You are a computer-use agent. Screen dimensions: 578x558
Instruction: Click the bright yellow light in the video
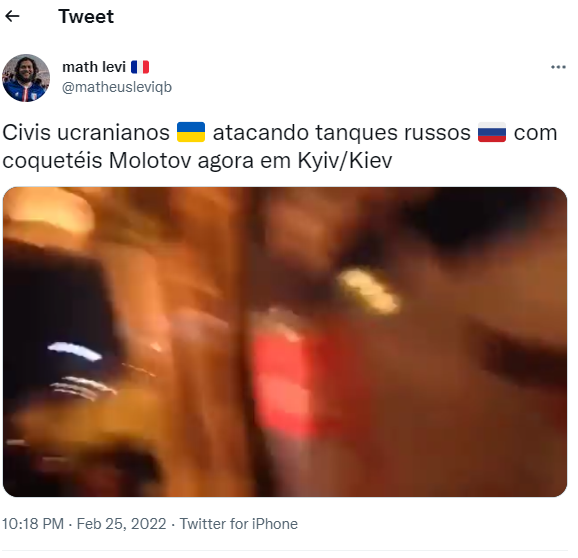click(x=369, y=291)
